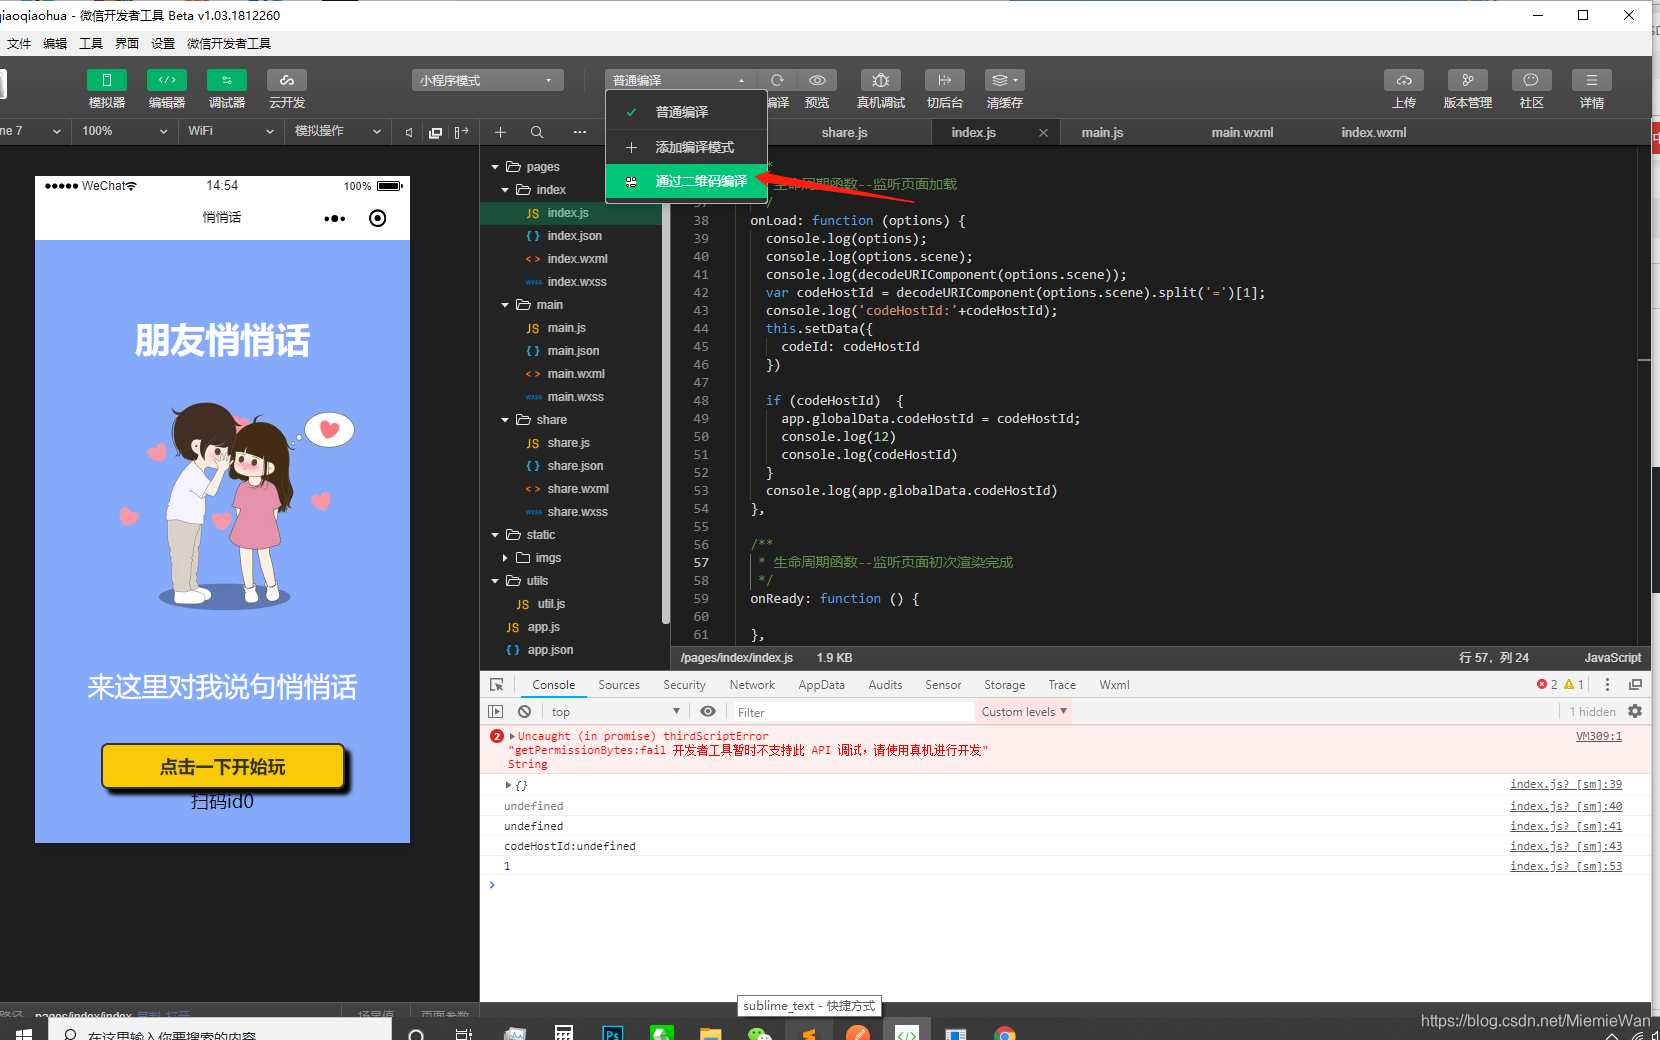Choose 添加编译模式 menu entry

pos(686,147)
